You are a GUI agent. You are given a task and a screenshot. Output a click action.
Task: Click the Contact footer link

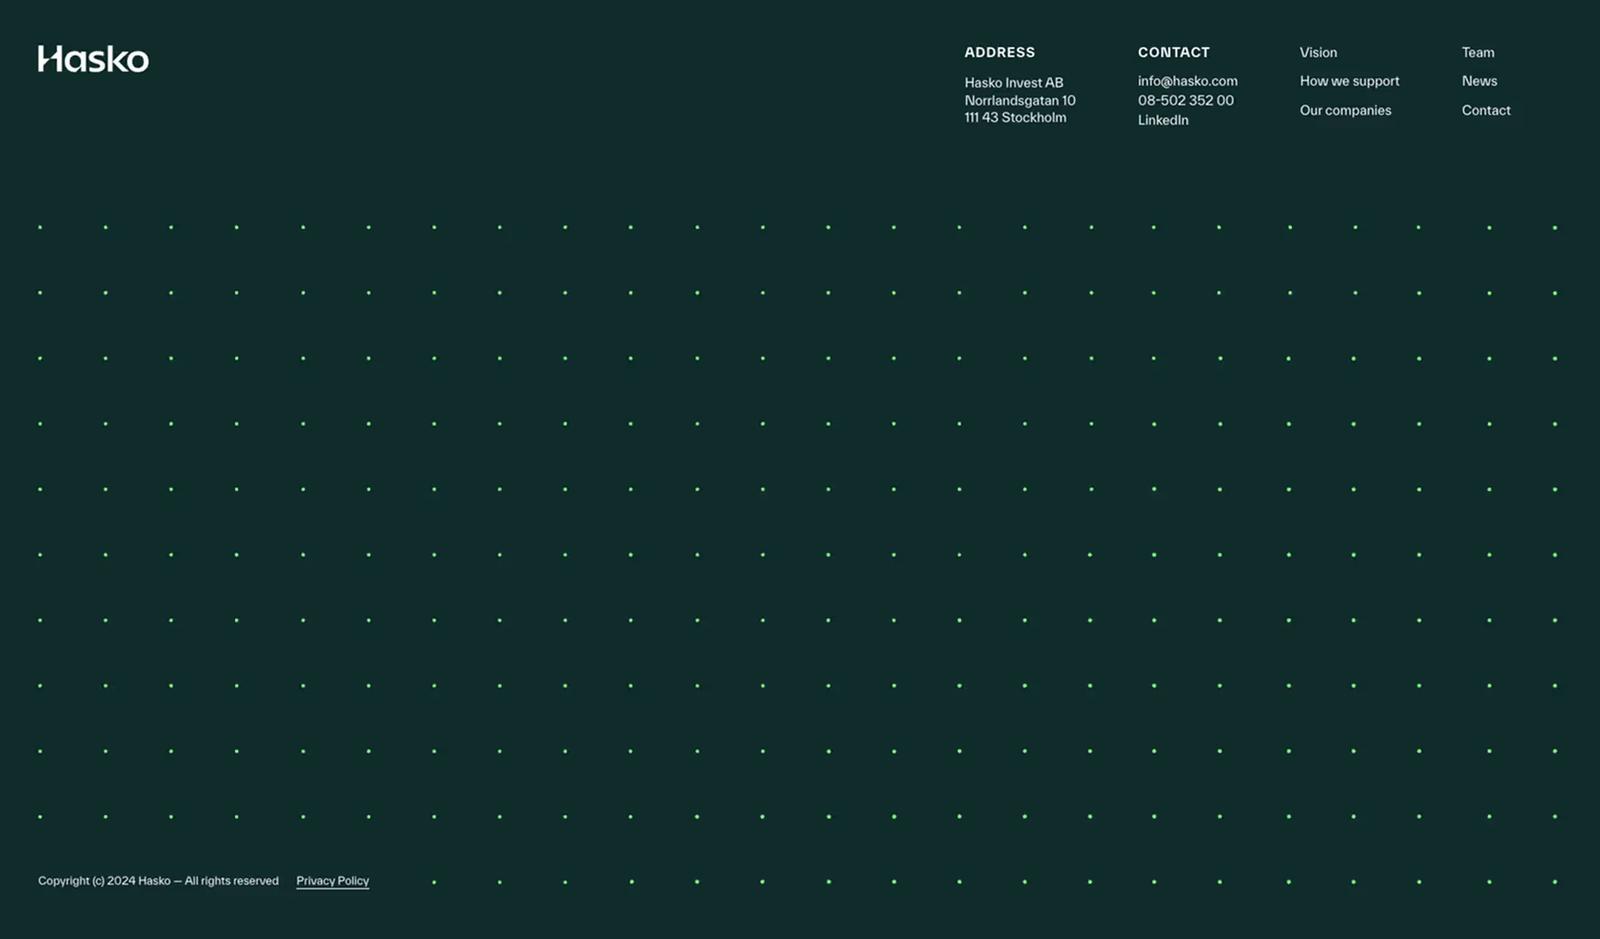[x=1486, y=110]
